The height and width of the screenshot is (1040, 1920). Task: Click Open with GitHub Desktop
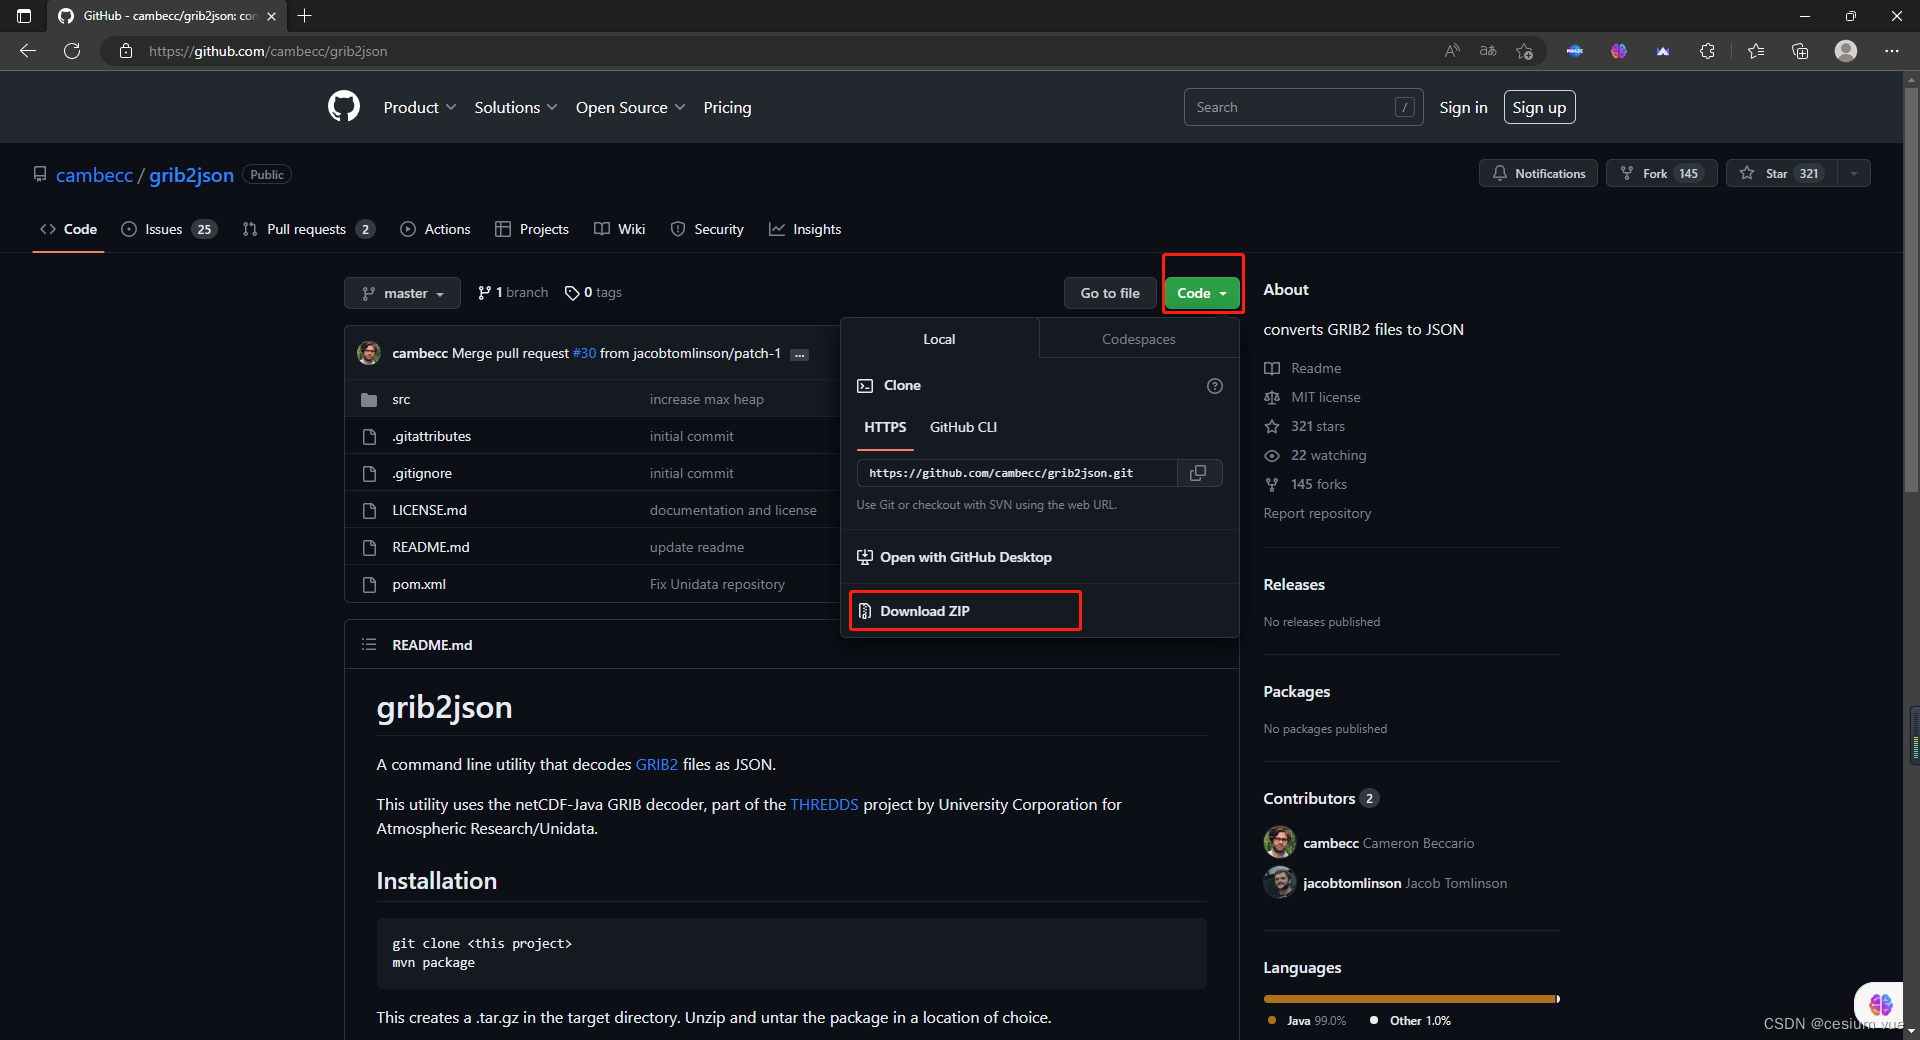coord(954,557)
